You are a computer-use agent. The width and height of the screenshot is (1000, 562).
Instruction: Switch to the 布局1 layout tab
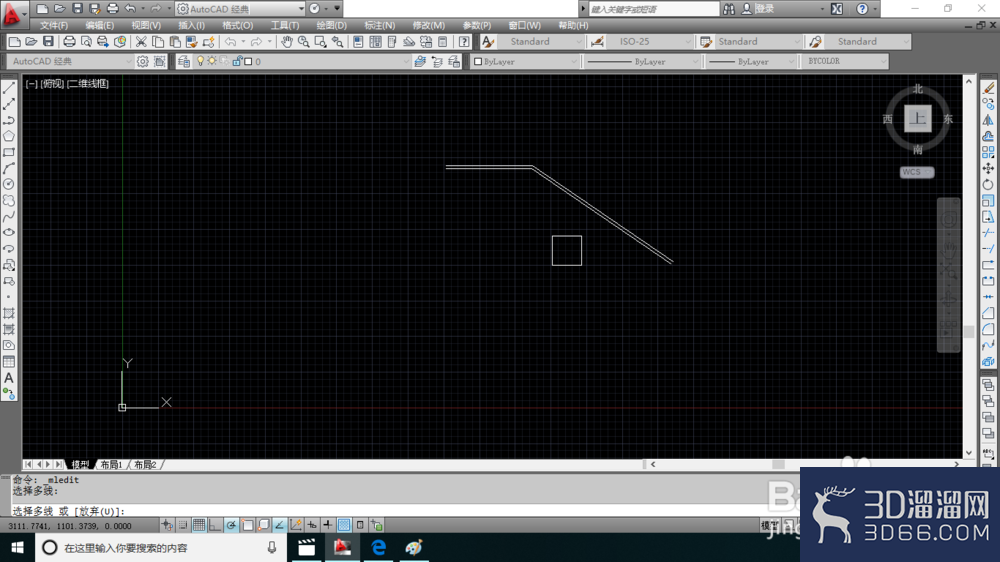111,465
